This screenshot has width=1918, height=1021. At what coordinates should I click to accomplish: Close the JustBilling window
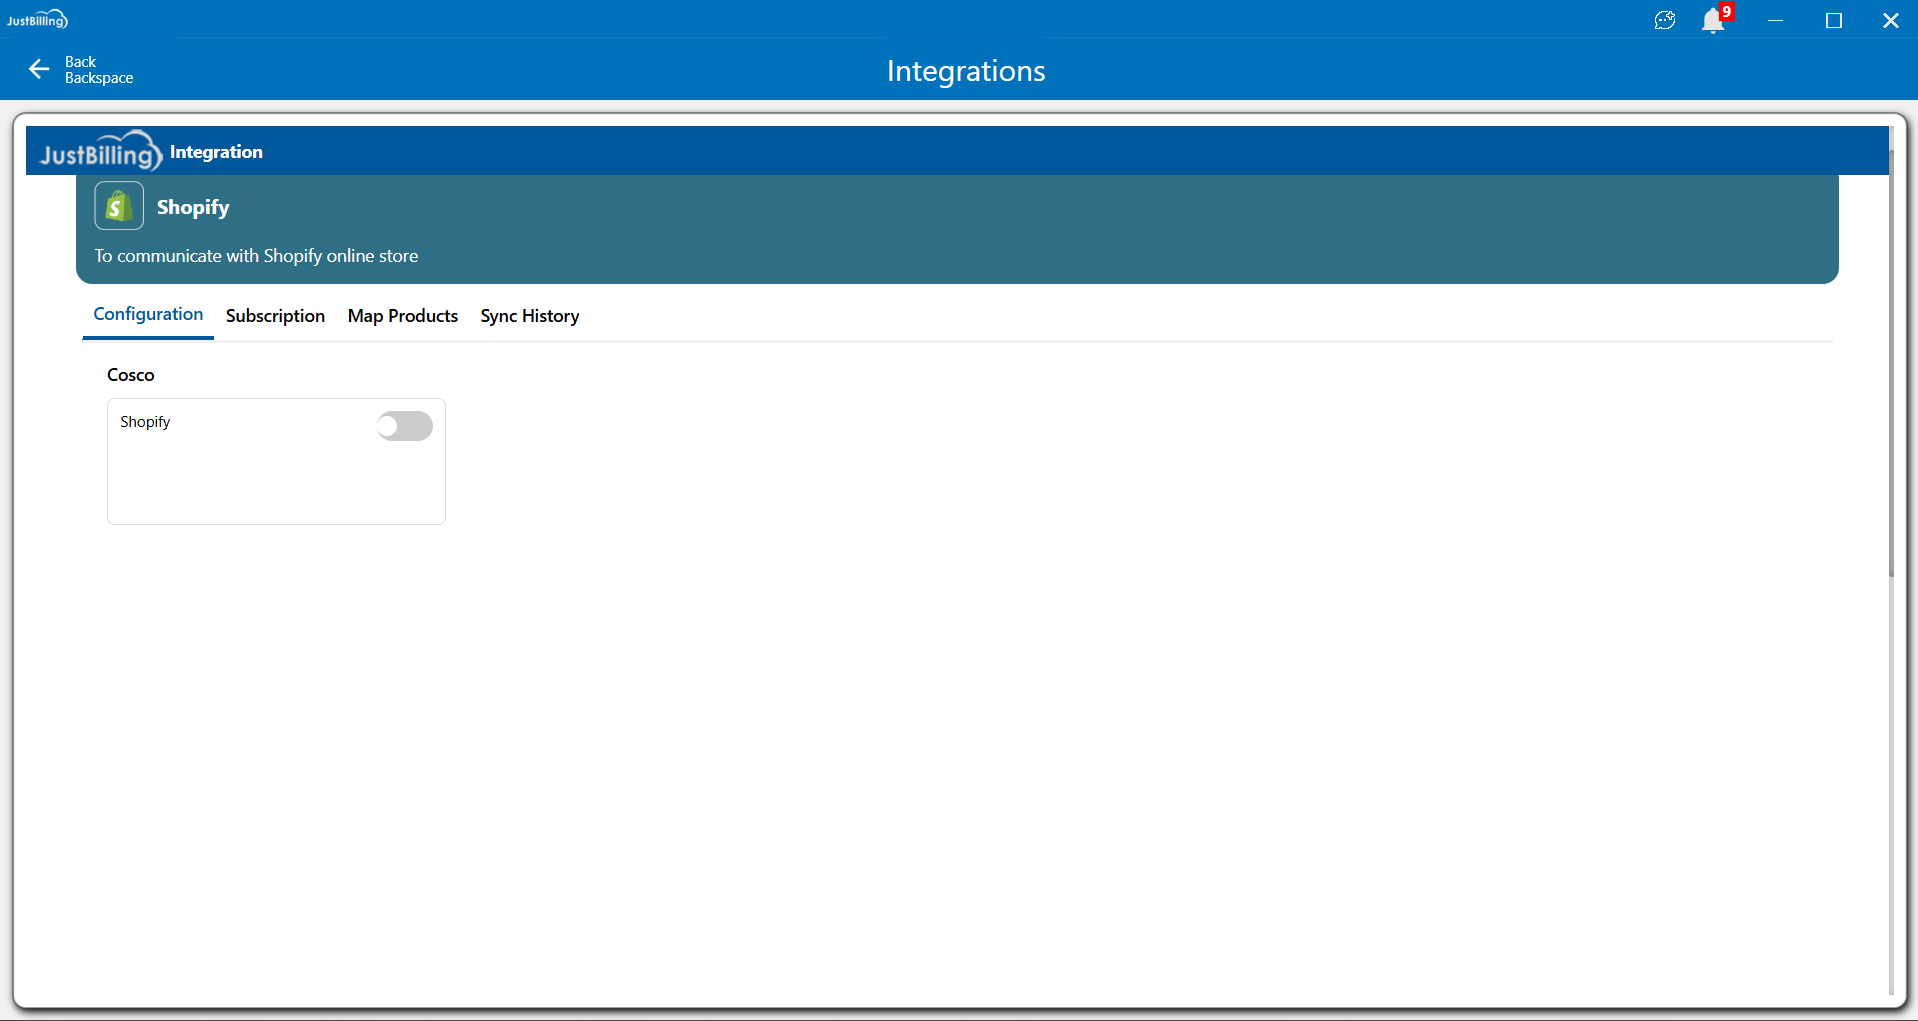pos(1890,20)
